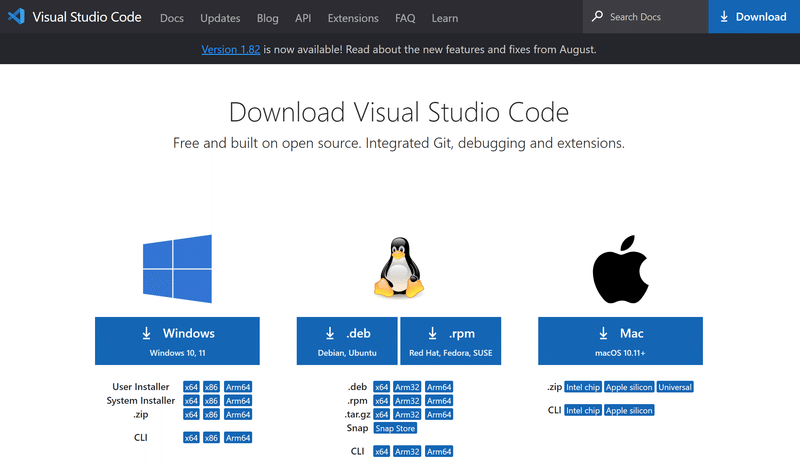Select Arm32 for Linux .deb

pos(407,387)
